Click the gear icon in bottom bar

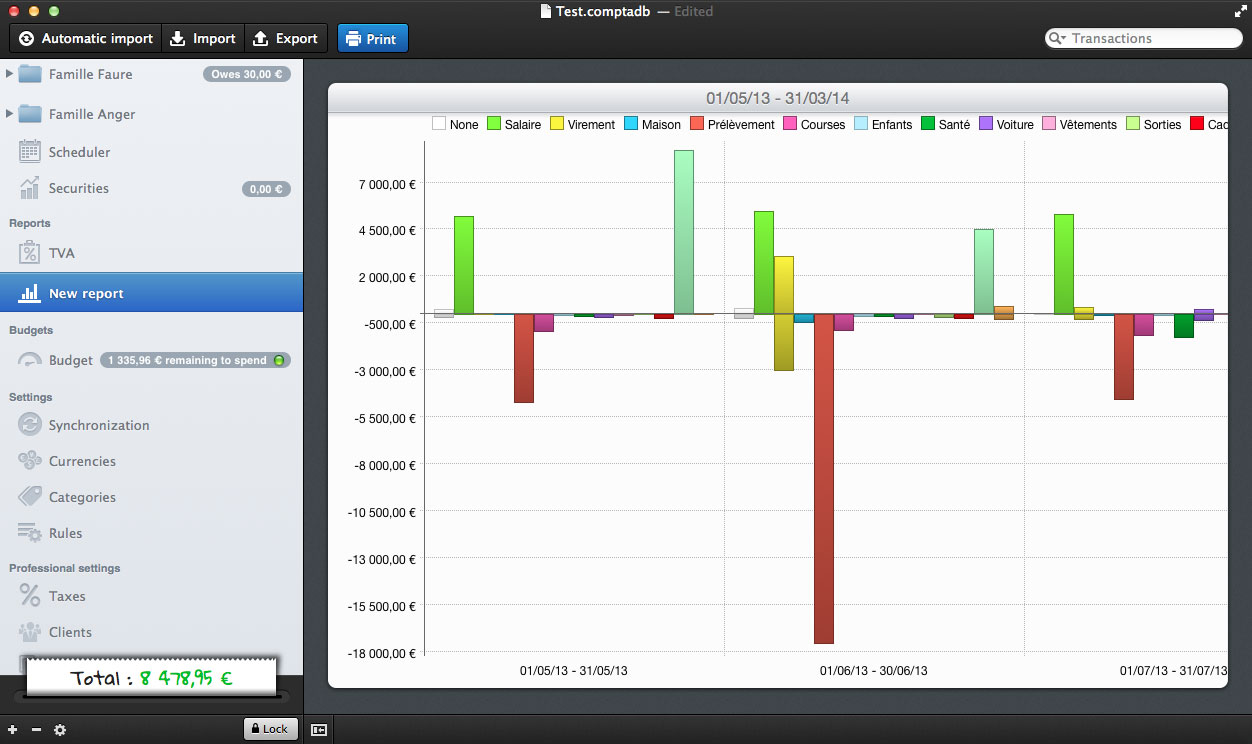[x=60, y=730]
